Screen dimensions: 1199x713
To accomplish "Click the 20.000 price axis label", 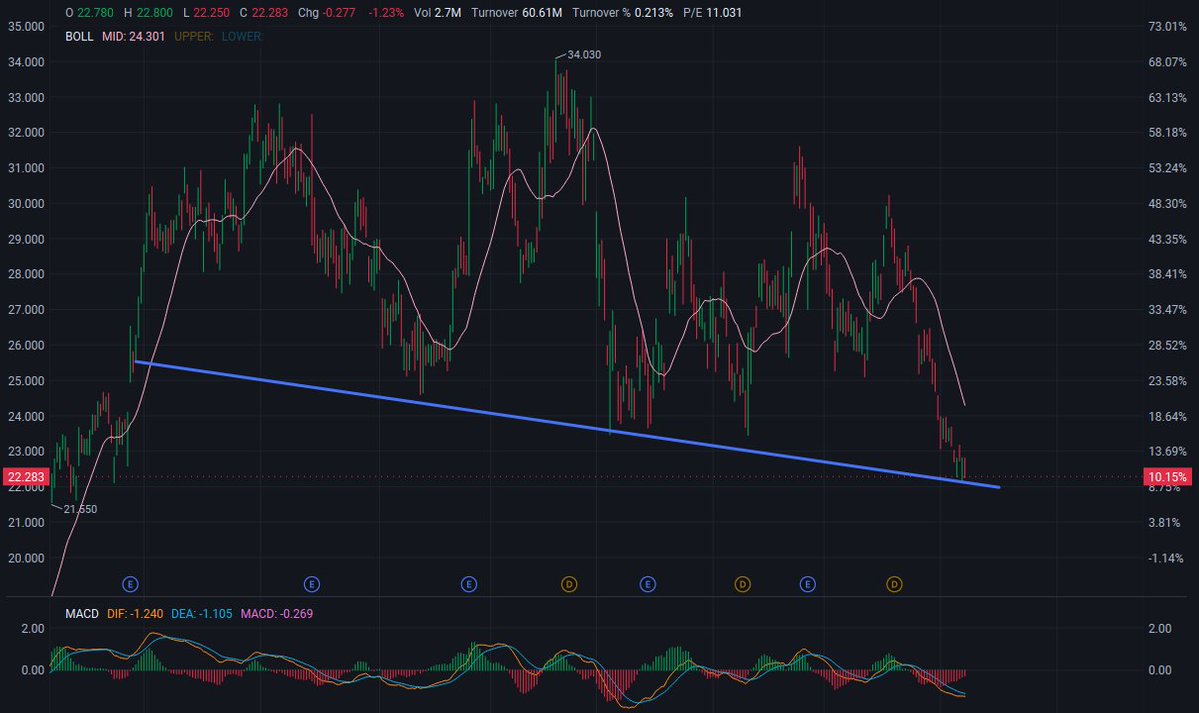I will click(26, 558).
